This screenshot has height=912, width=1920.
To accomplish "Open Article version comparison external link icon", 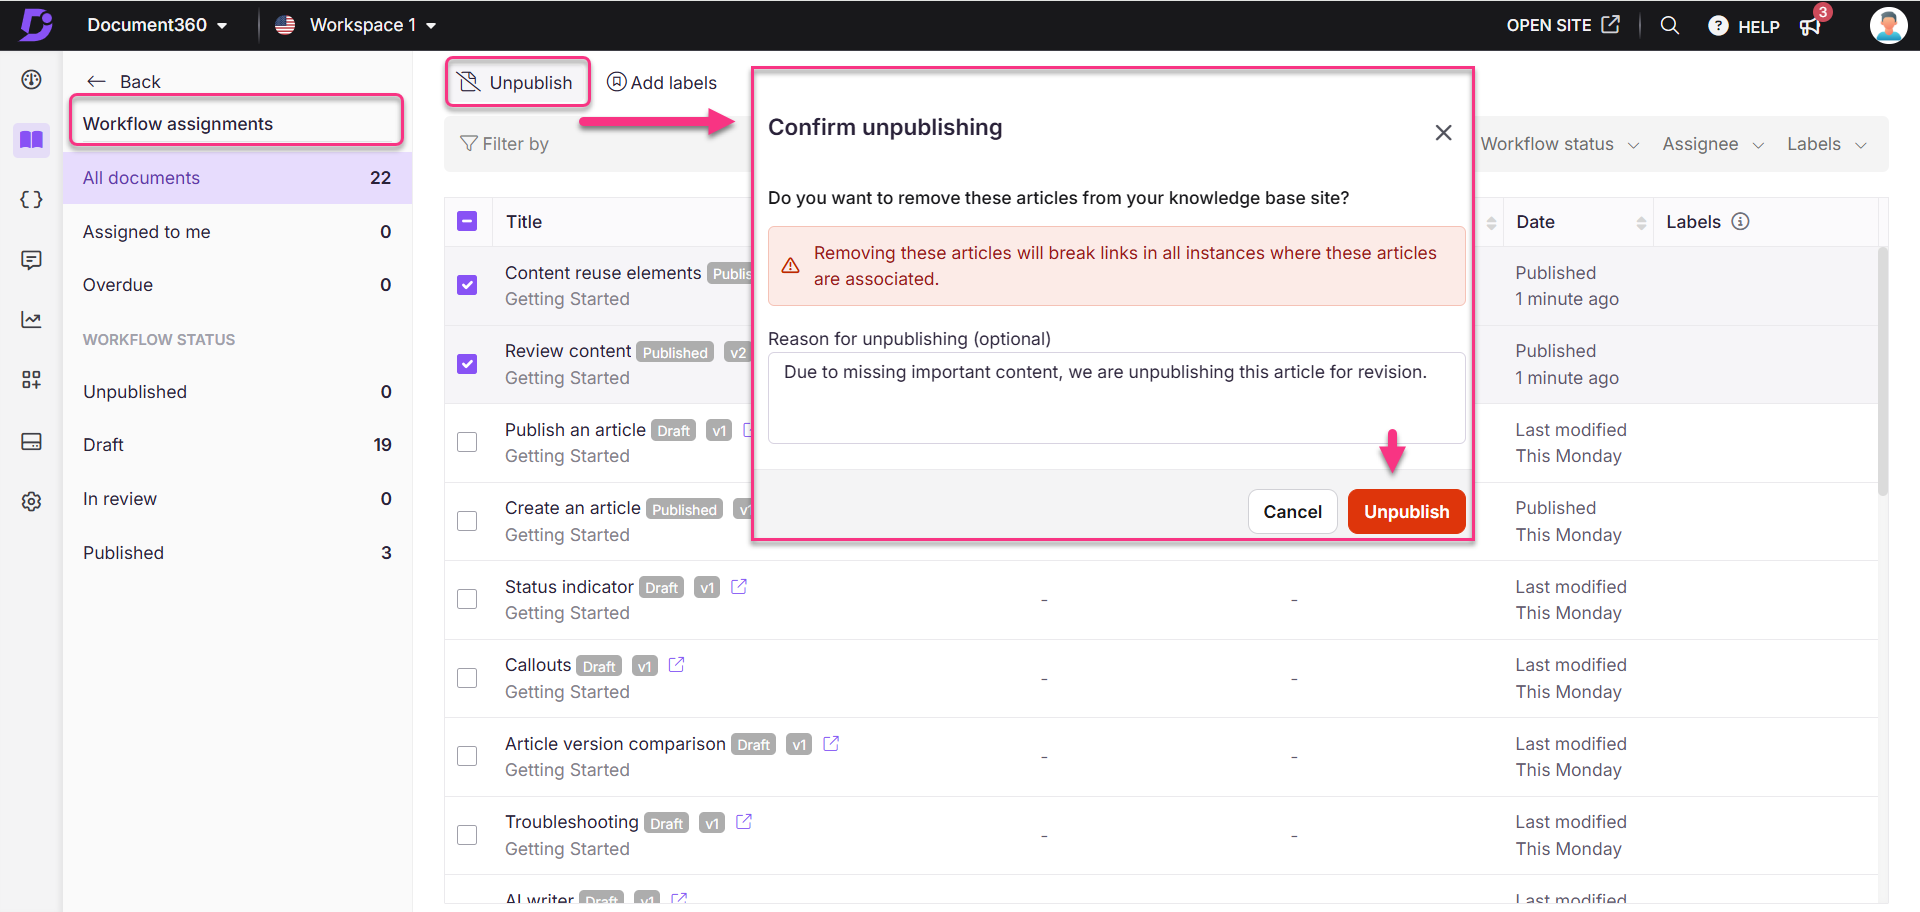I will (x=831, y=744).
